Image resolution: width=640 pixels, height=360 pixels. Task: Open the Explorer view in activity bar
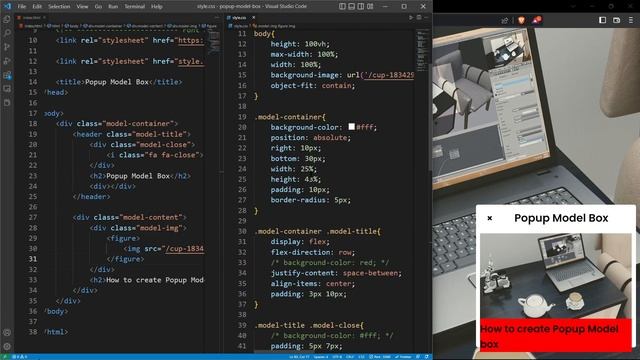pyautogui.click(x=7, y=20)
